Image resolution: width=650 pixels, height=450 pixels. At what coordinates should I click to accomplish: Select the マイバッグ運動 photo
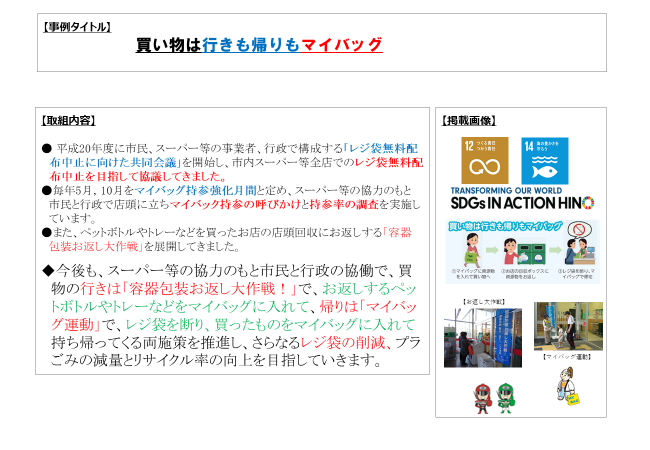(x=568, y=326)
